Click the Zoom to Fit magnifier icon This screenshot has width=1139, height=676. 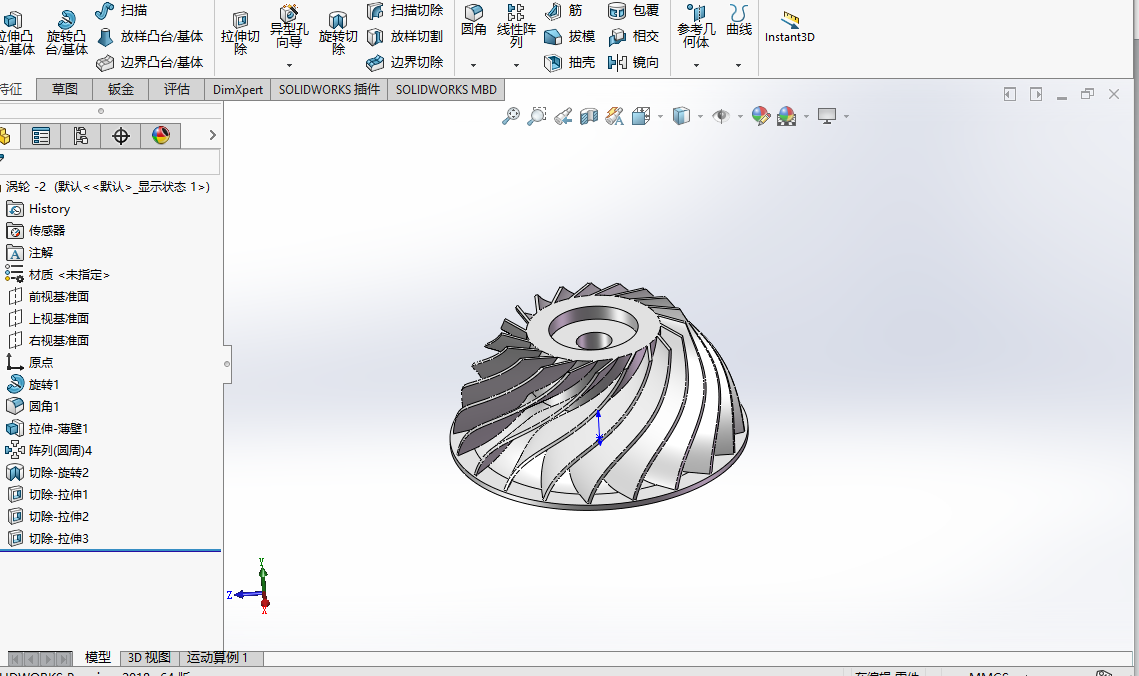[x=511, y=116]
